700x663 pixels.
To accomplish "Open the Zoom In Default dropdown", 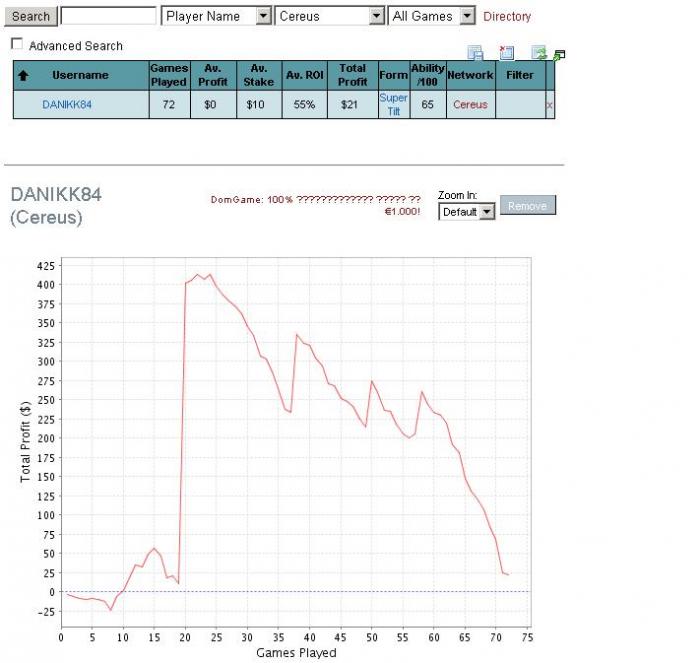I will pyautogui.click(x=467, y=212).
